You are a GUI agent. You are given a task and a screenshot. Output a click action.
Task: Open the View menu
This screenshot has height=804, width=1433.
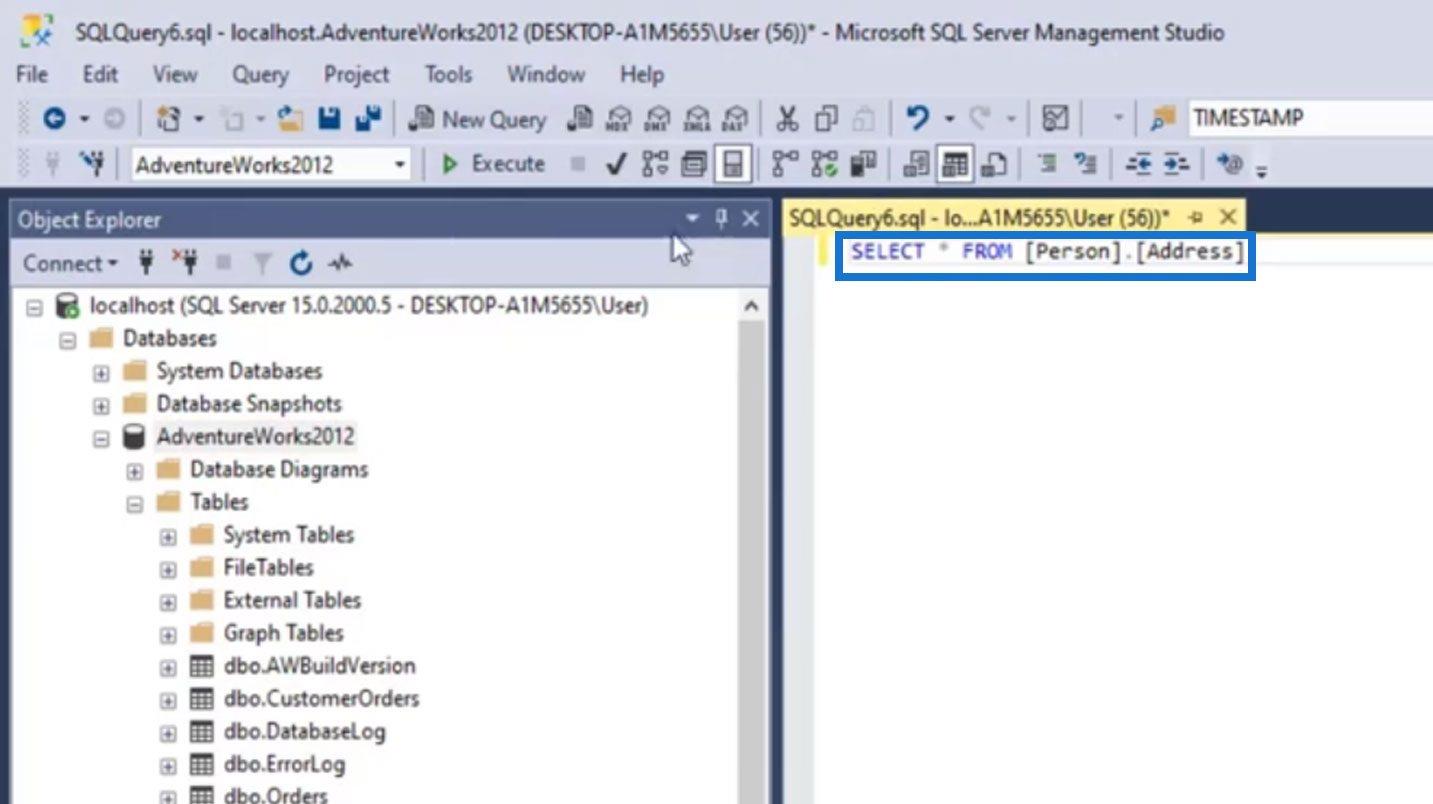[x=175, y=74]
